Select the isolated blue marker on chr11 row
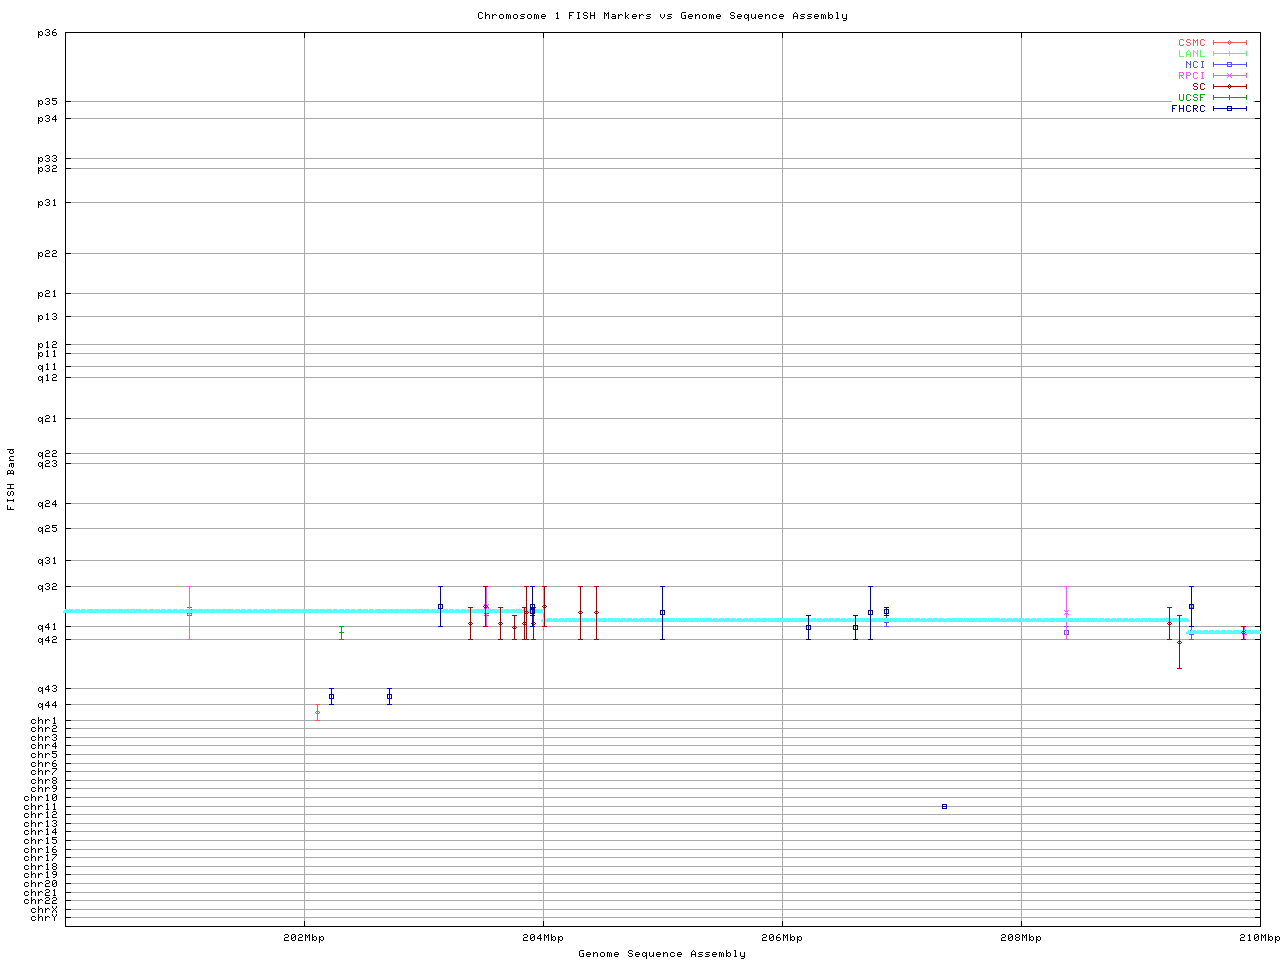This screenshot has height=960, width=1280. pyautogui.click(x=944, y=806)
